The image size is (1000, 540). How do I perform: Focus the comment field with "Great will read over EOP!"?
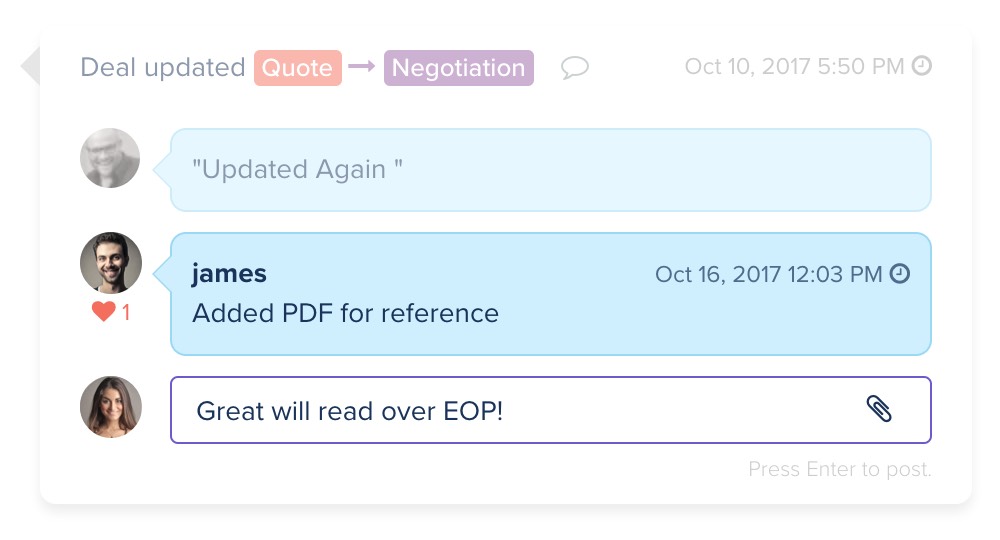pos(550,410)
